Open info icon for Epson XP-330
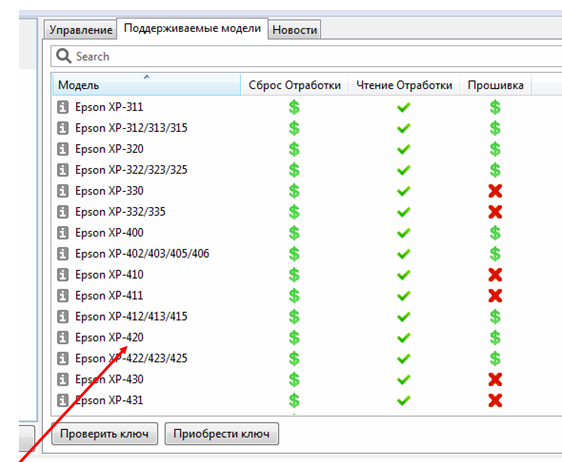This screenshot has height=462, width=562. click(x=63, y=191)
